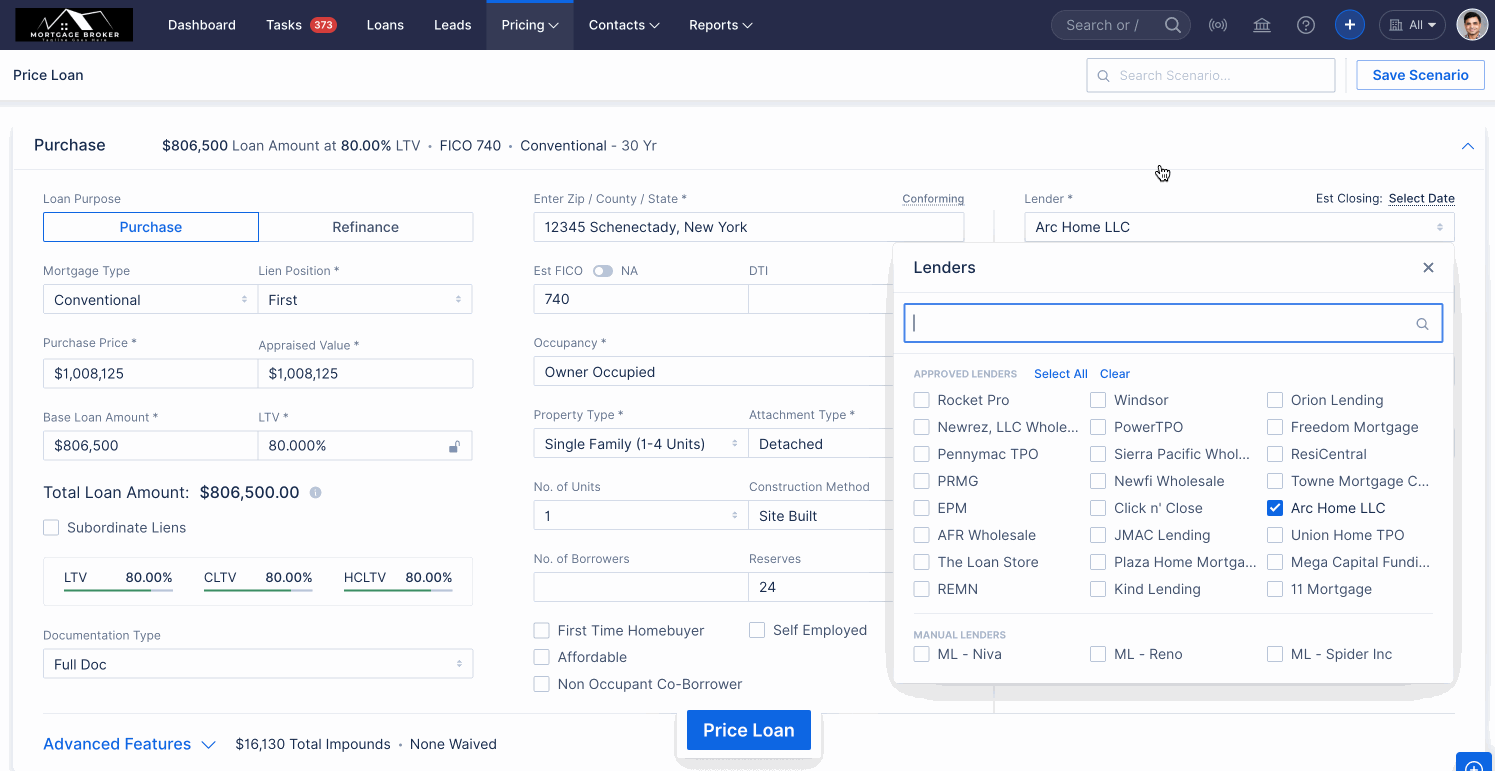Click the Lenders search input
Screen dimensions: 1495x771
tap(1173, 323)
